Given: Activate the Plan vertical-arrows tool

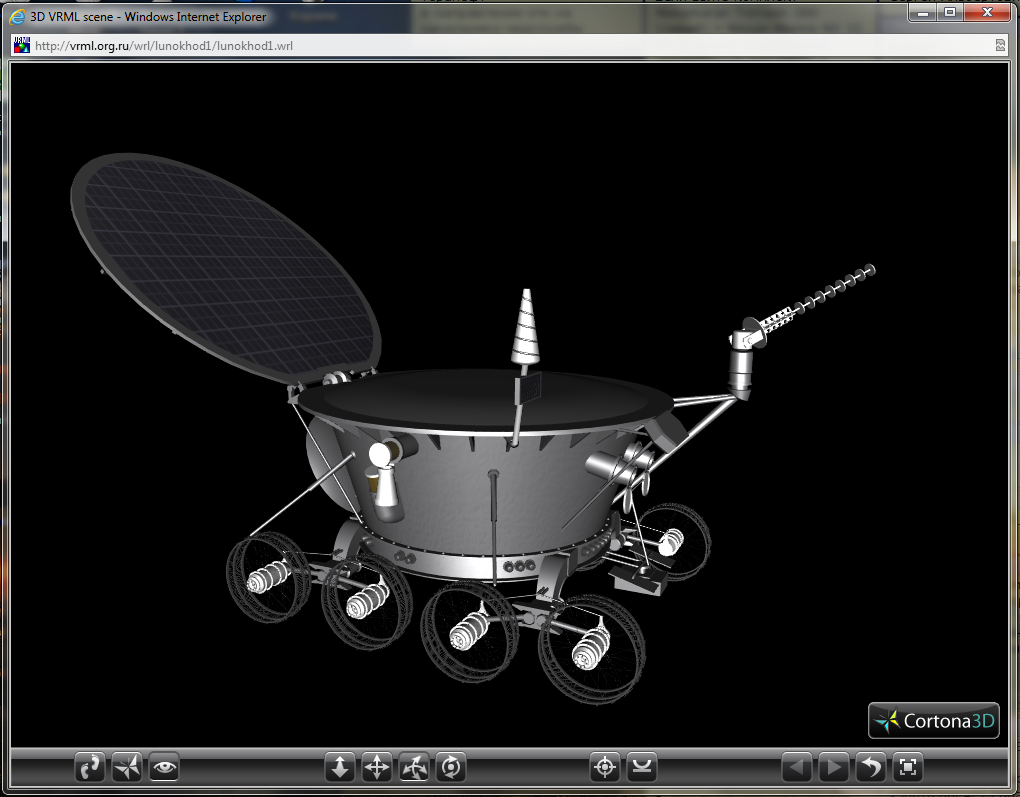Looking at the screenshot, I should coord(340,767).
